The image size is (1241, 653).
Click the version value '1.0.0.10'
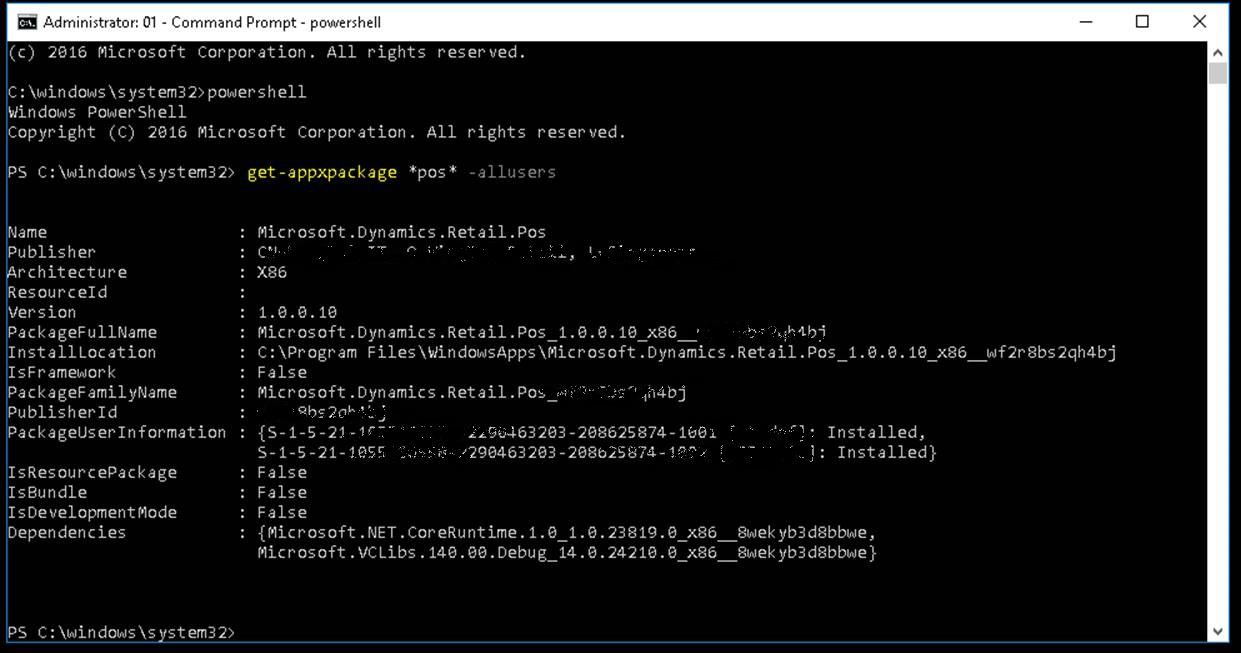point(297,312)
